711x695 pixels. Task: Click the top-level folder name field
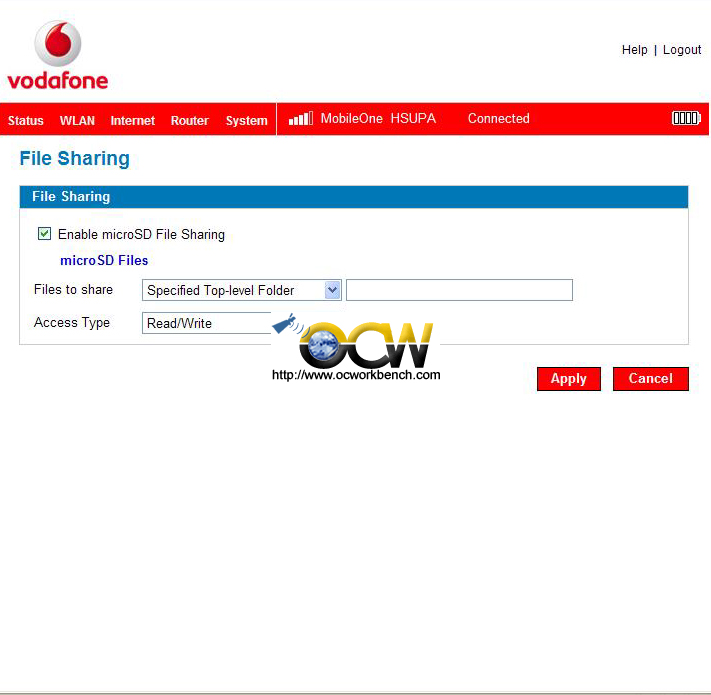pyautogui.click(x=459, y=290)
